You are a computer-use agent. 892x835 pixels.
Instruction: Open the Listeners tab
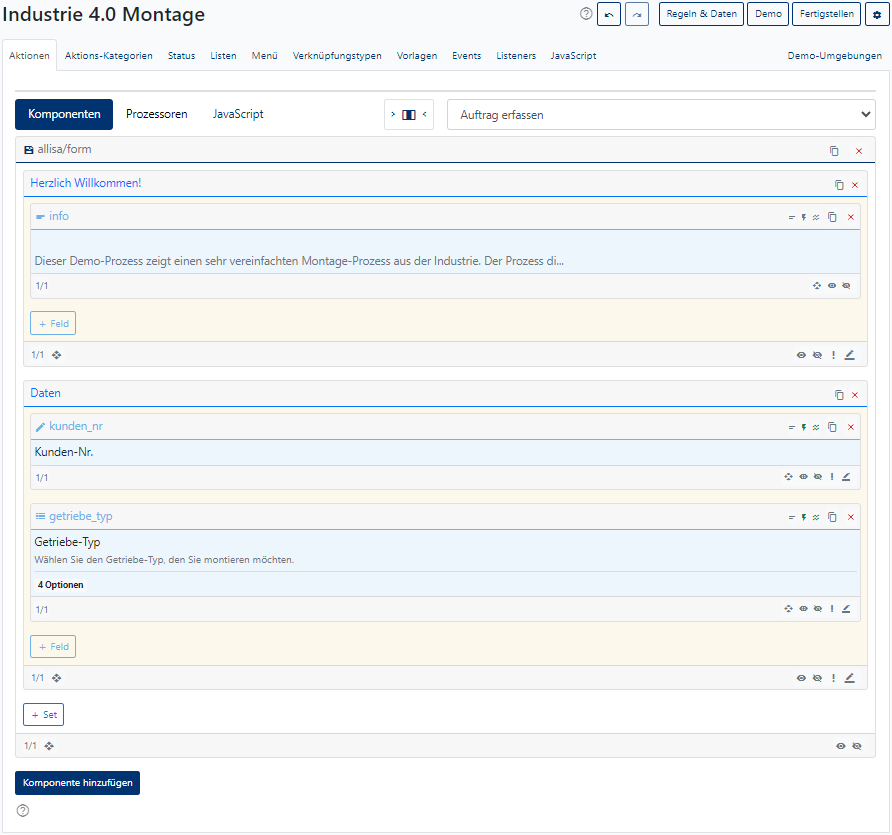pos(516,56)
